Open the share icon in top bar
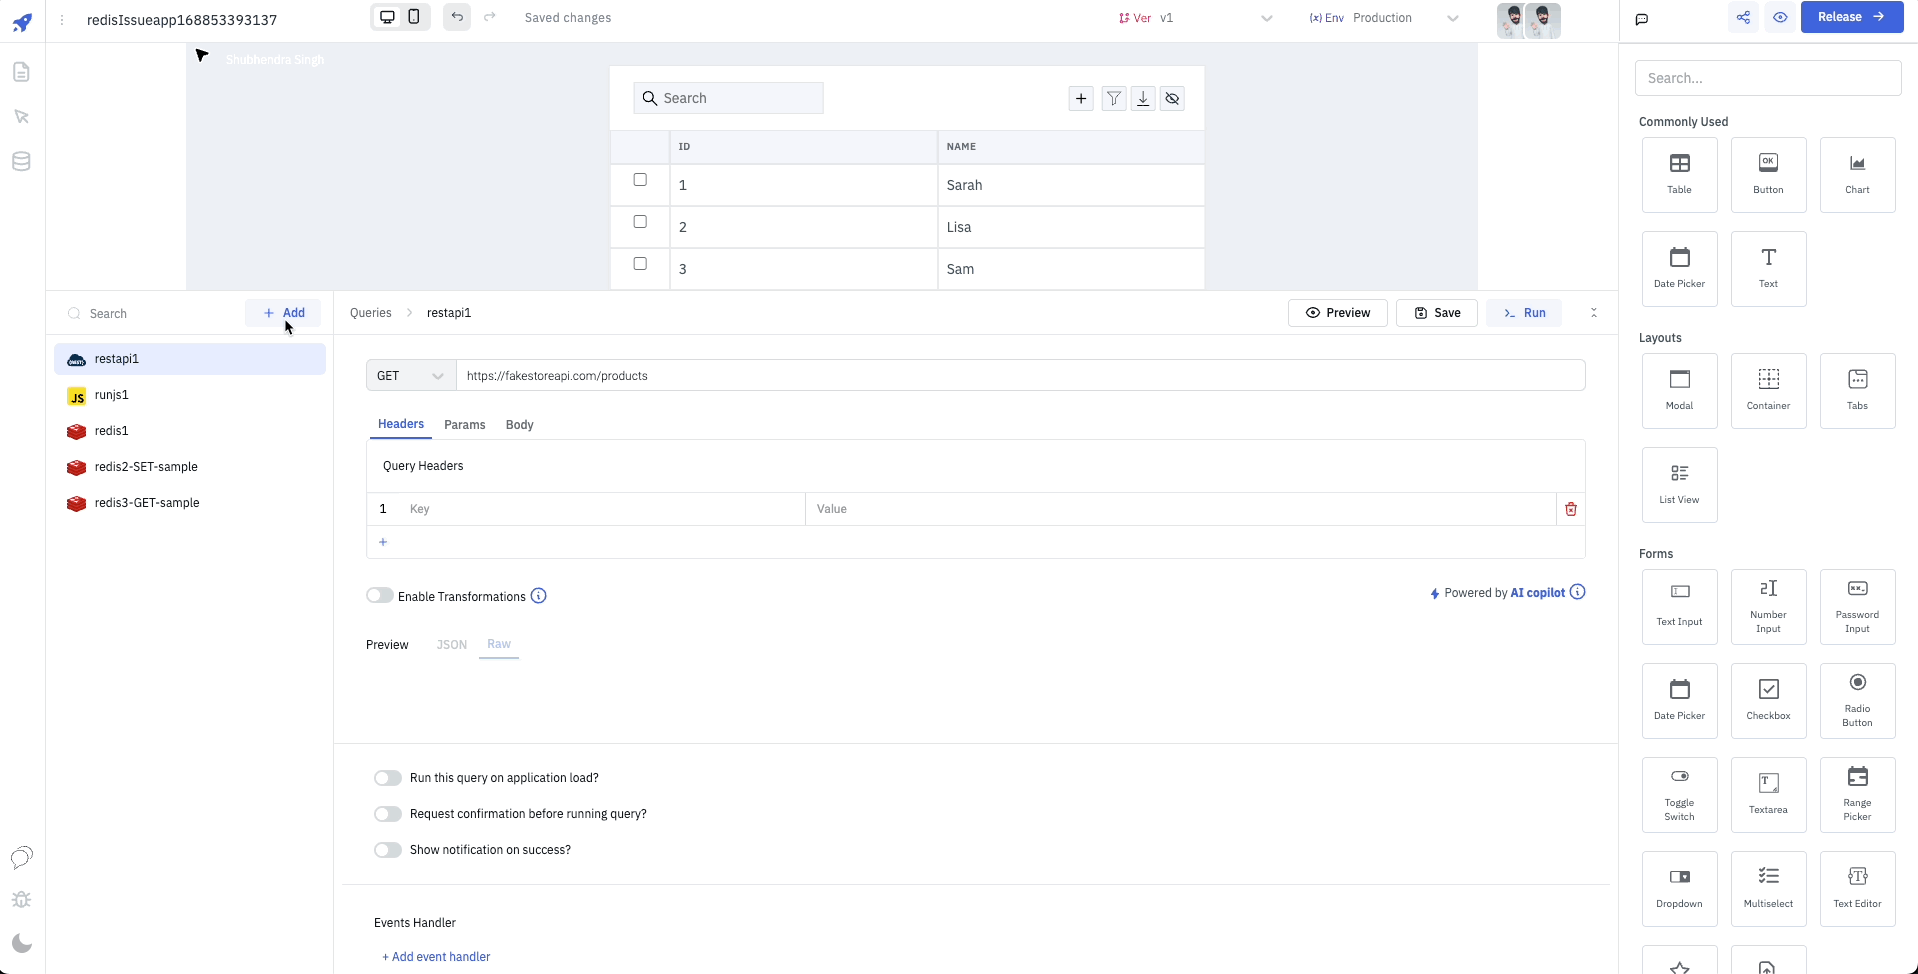Image resolution: width=1918 pixels, height=974 pixels. pyautogui.click(x=1743, y=17)
